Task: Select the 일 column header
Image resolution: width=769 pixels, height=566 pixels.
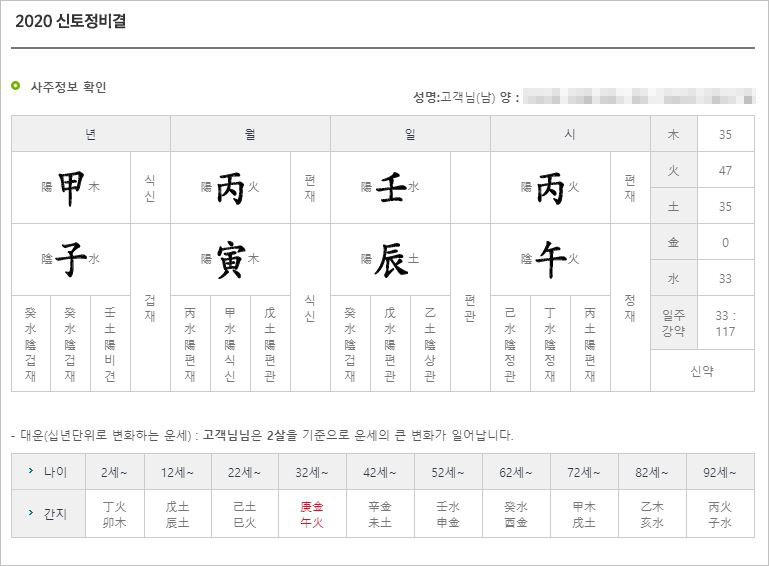Action: 410,133
